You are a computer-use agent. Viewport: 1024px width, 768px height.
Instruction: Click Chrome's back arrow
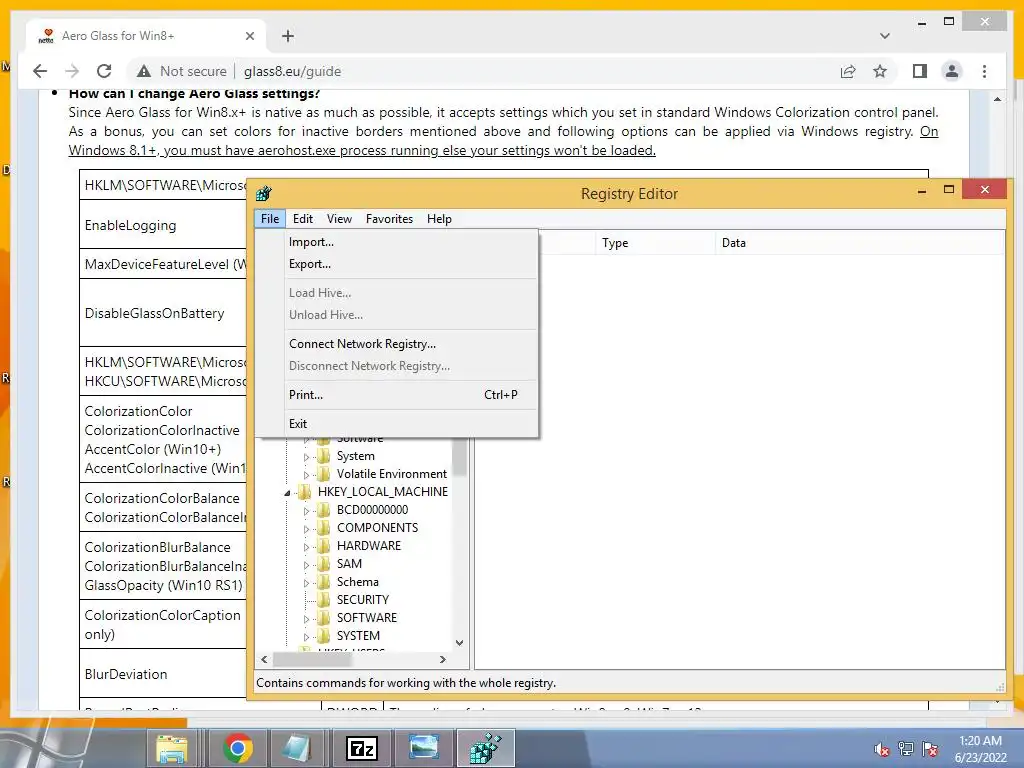(40, 71)
